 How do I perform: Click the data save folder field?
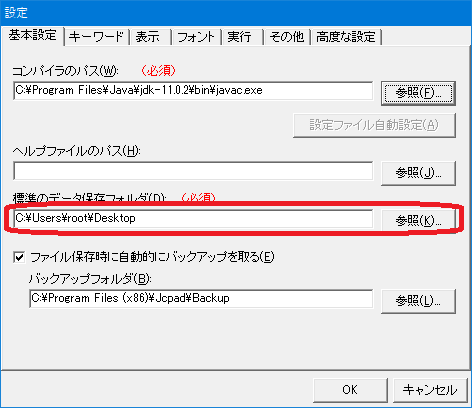[x=193, y=219]
